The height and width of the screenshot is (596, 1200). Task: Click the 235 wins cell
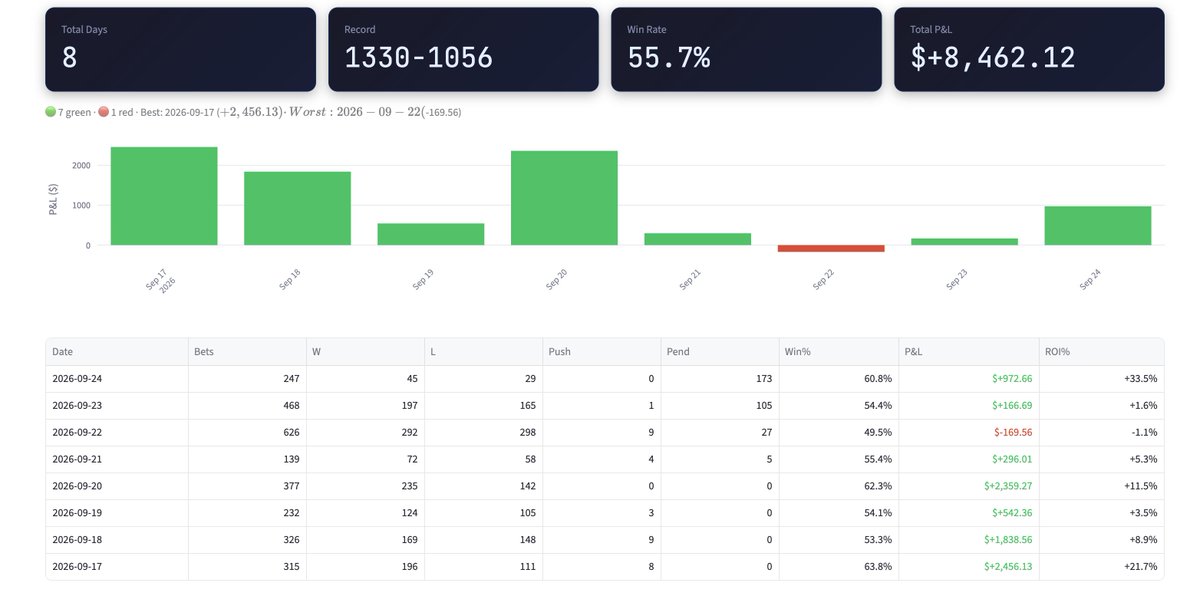(x=365, y=486)
